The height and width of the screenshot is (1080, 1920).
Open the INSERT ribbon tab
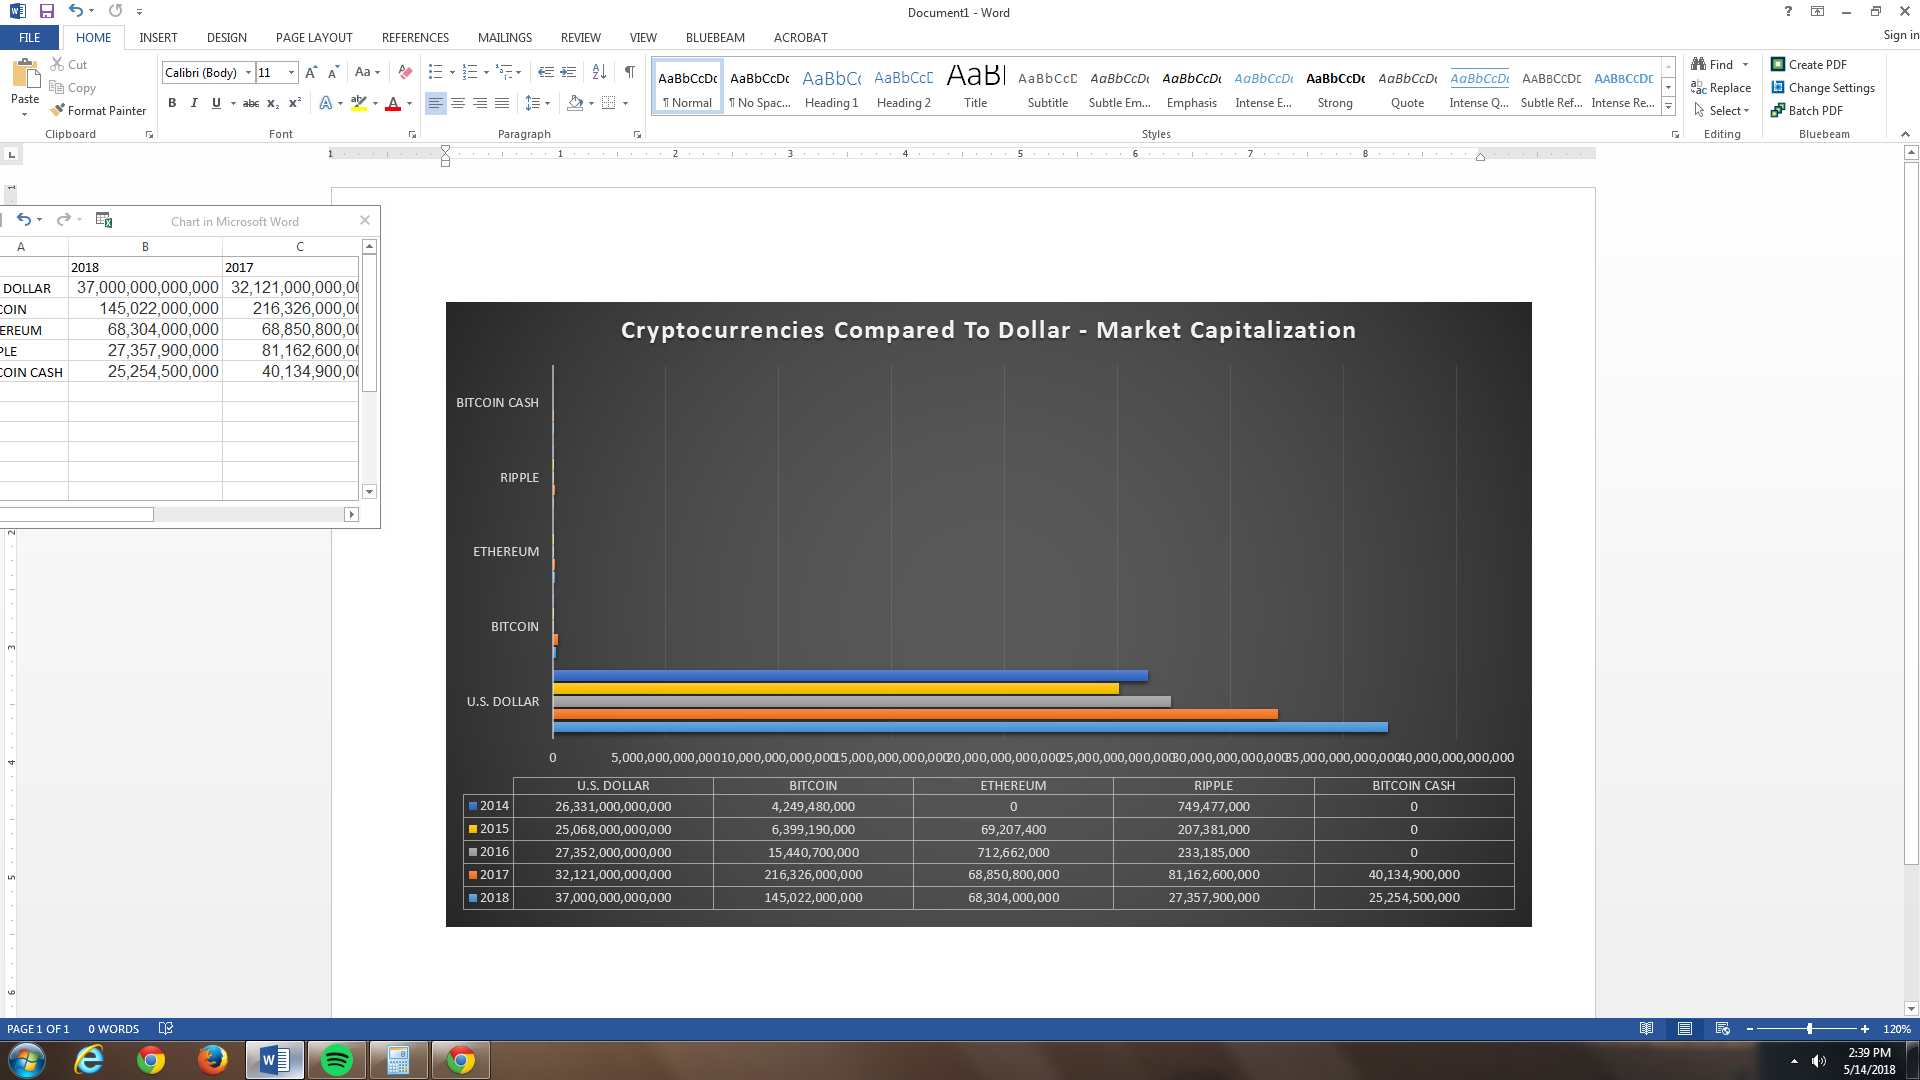158,37
